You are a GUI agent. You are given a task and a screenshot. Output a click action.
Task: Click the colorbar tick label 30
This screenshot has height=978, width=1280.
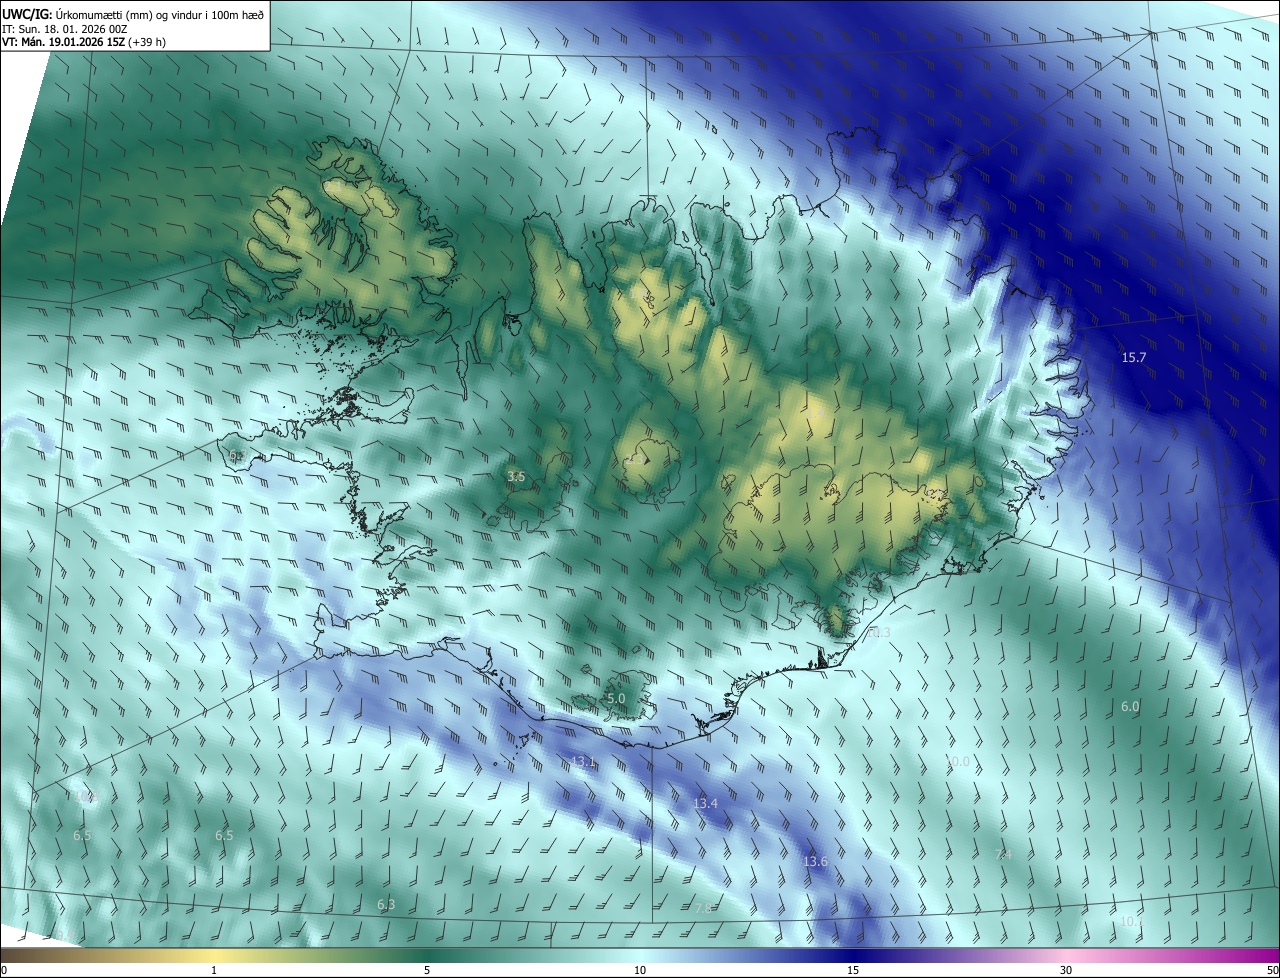1066,971
